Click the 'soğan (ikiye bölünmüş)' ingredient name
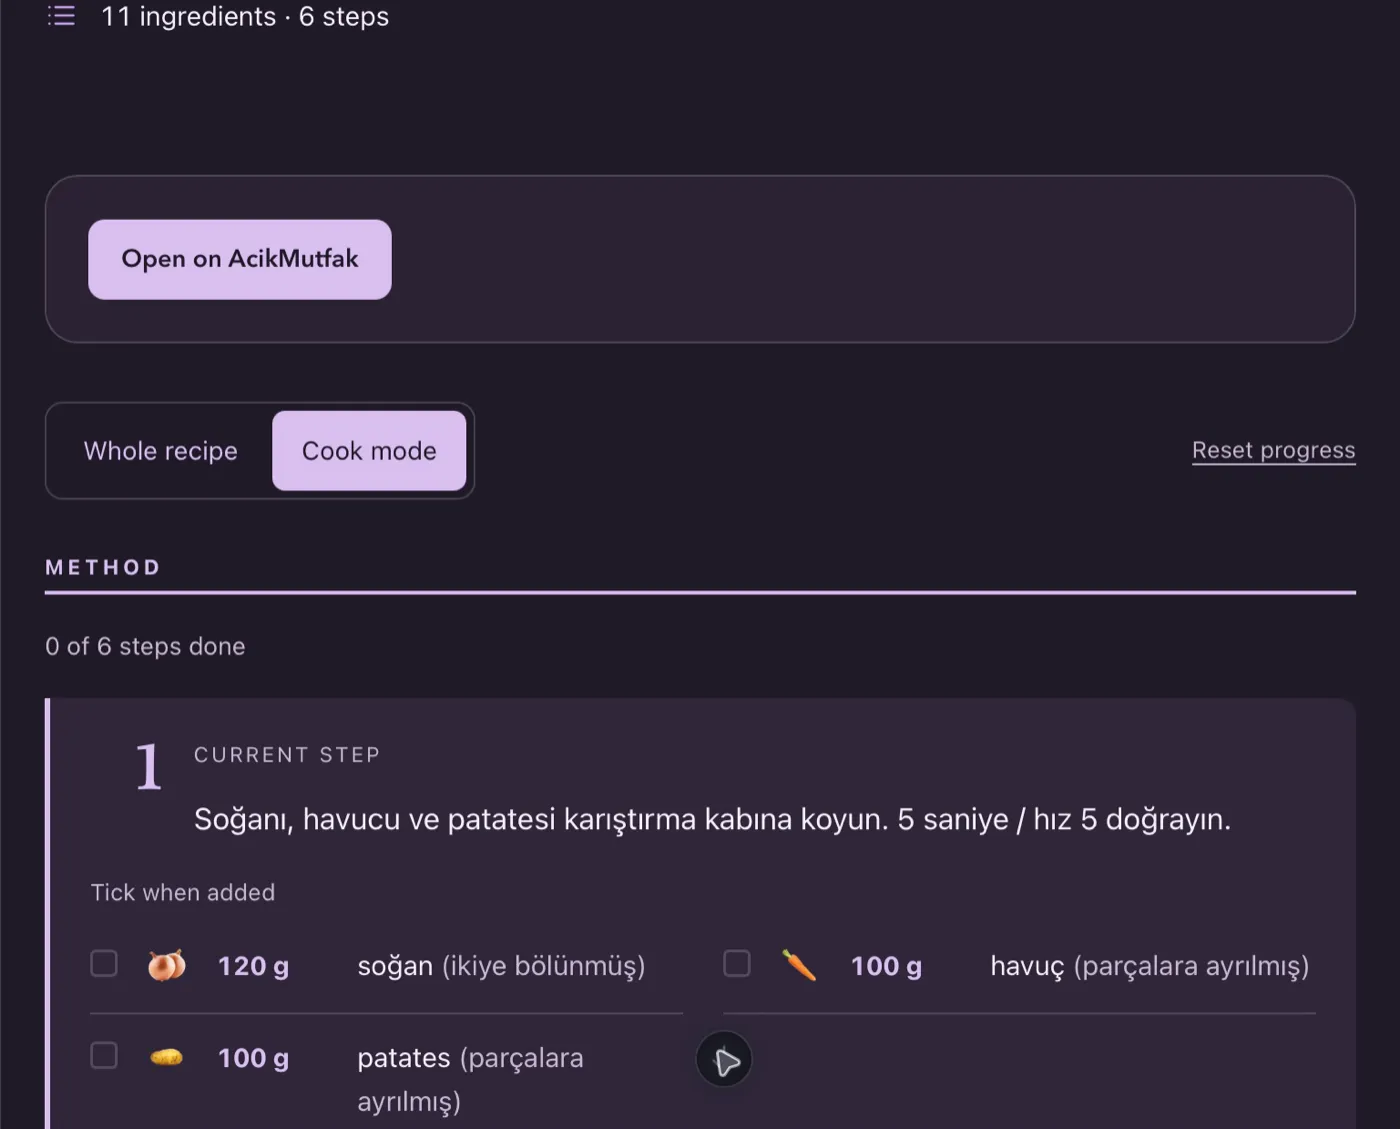 pyautogui.click(x=501, y=966)
